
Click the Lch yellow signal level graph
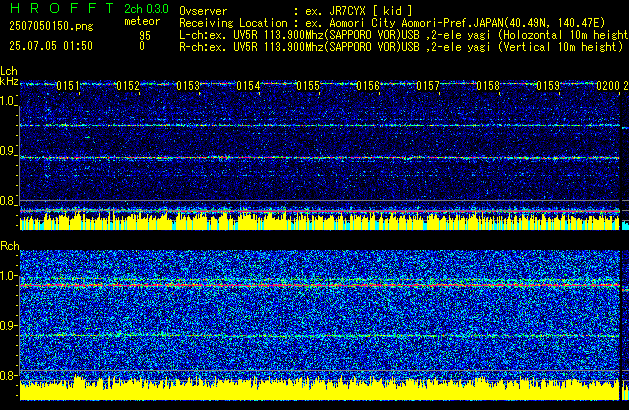point(320,222)
